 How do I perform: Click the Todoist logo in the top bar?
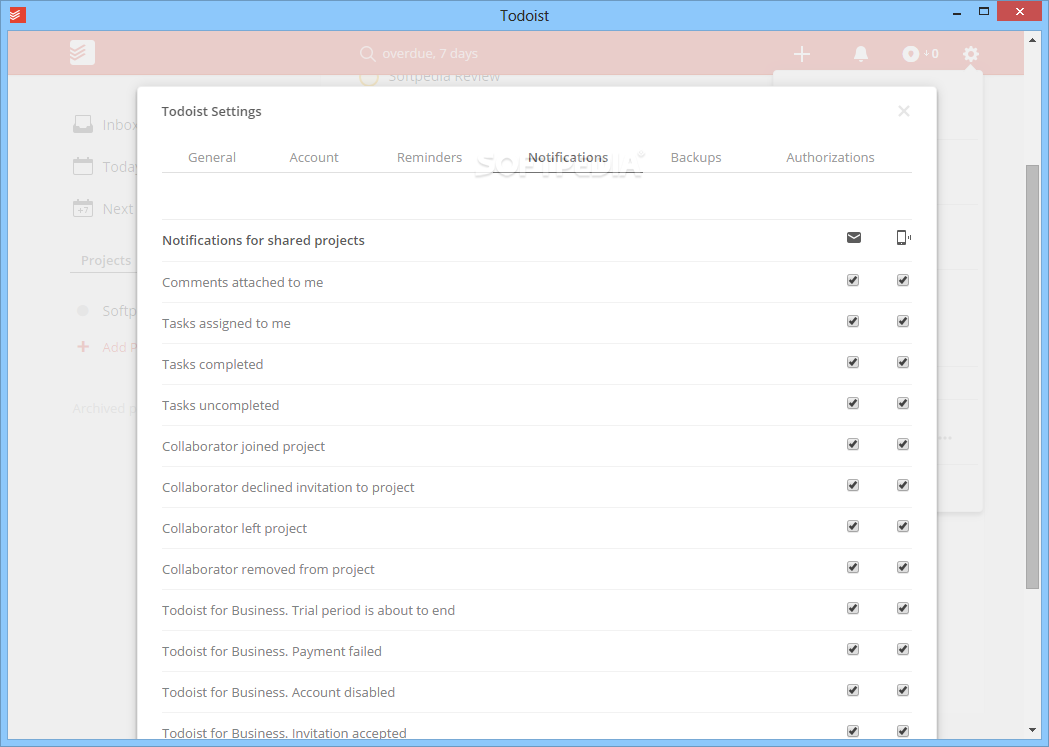click(x=82, y=53)
